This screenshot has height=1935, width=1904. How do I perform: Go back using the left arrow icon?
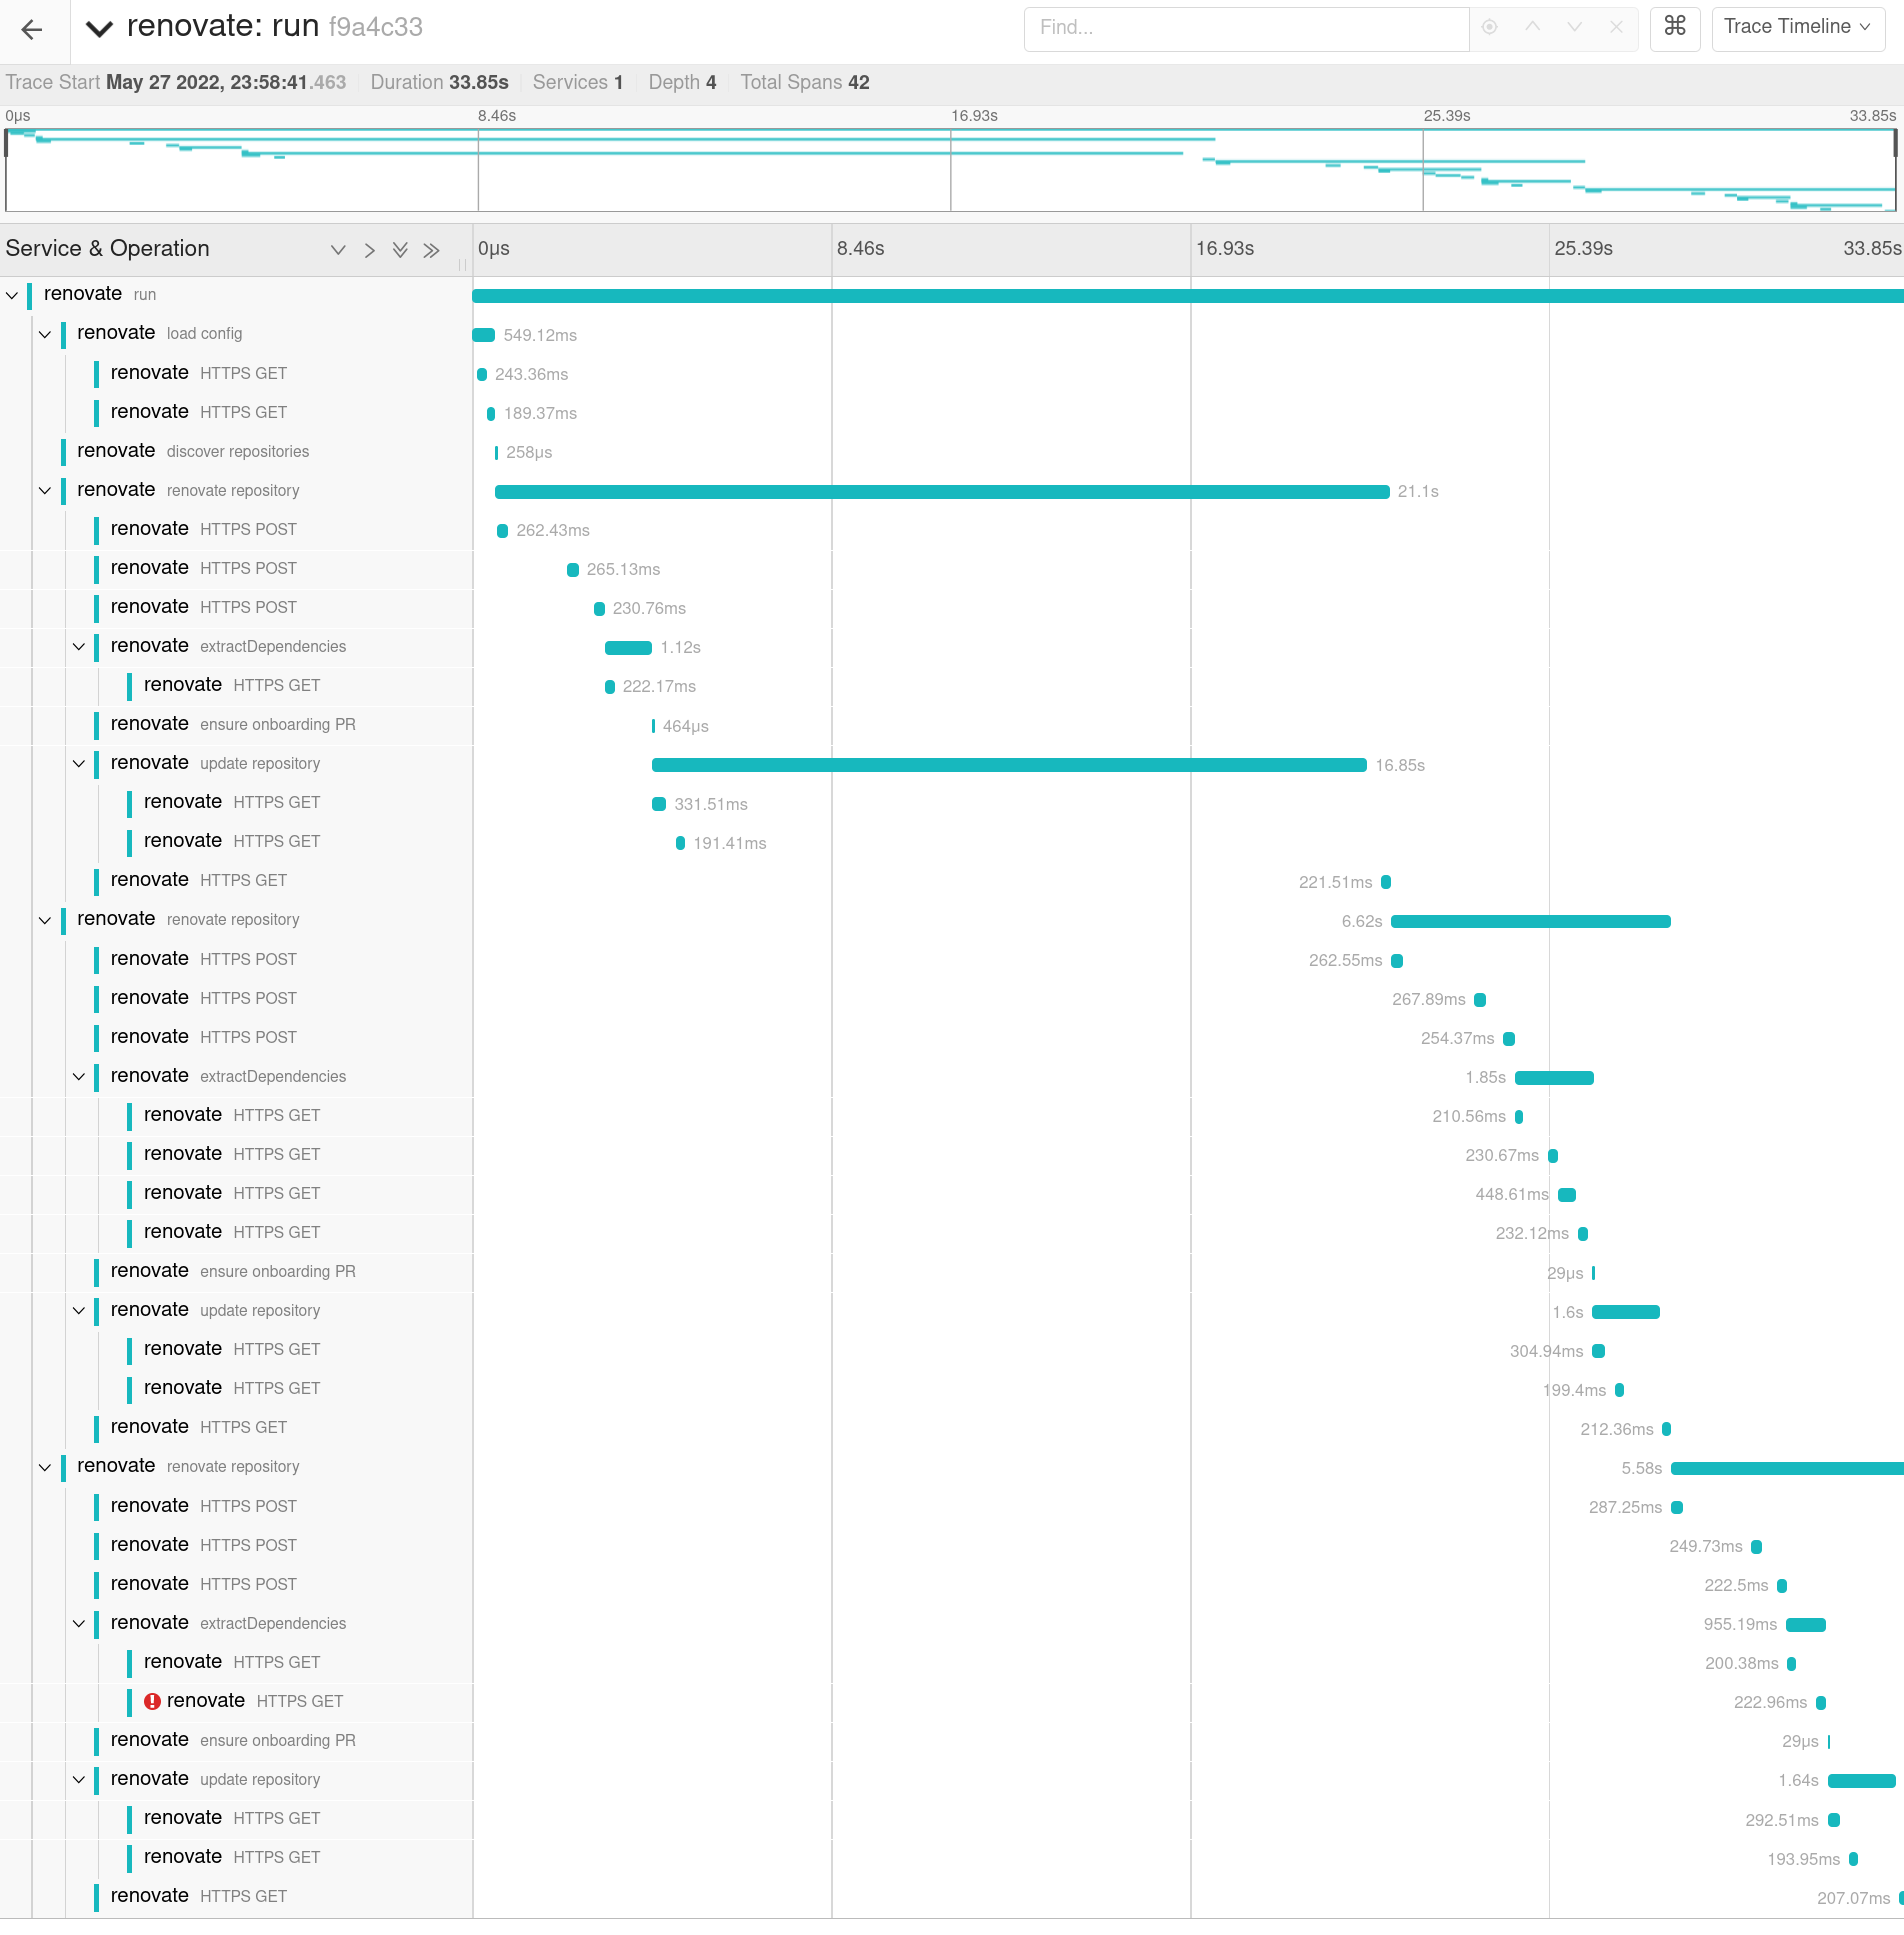(x=32, y=29)
